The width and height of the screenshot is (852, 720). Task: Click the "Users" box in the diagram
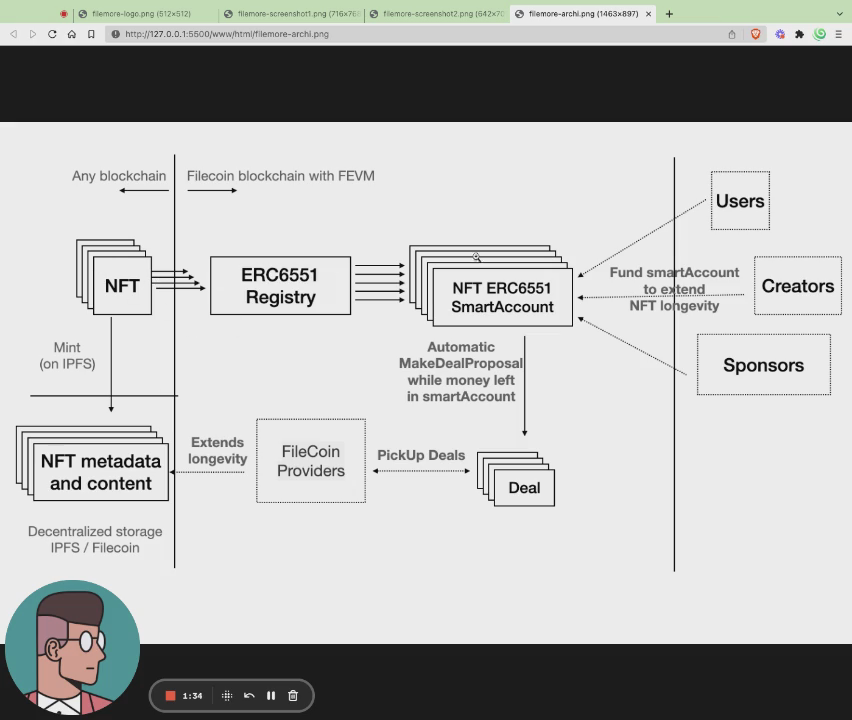[x=740, y=201]
